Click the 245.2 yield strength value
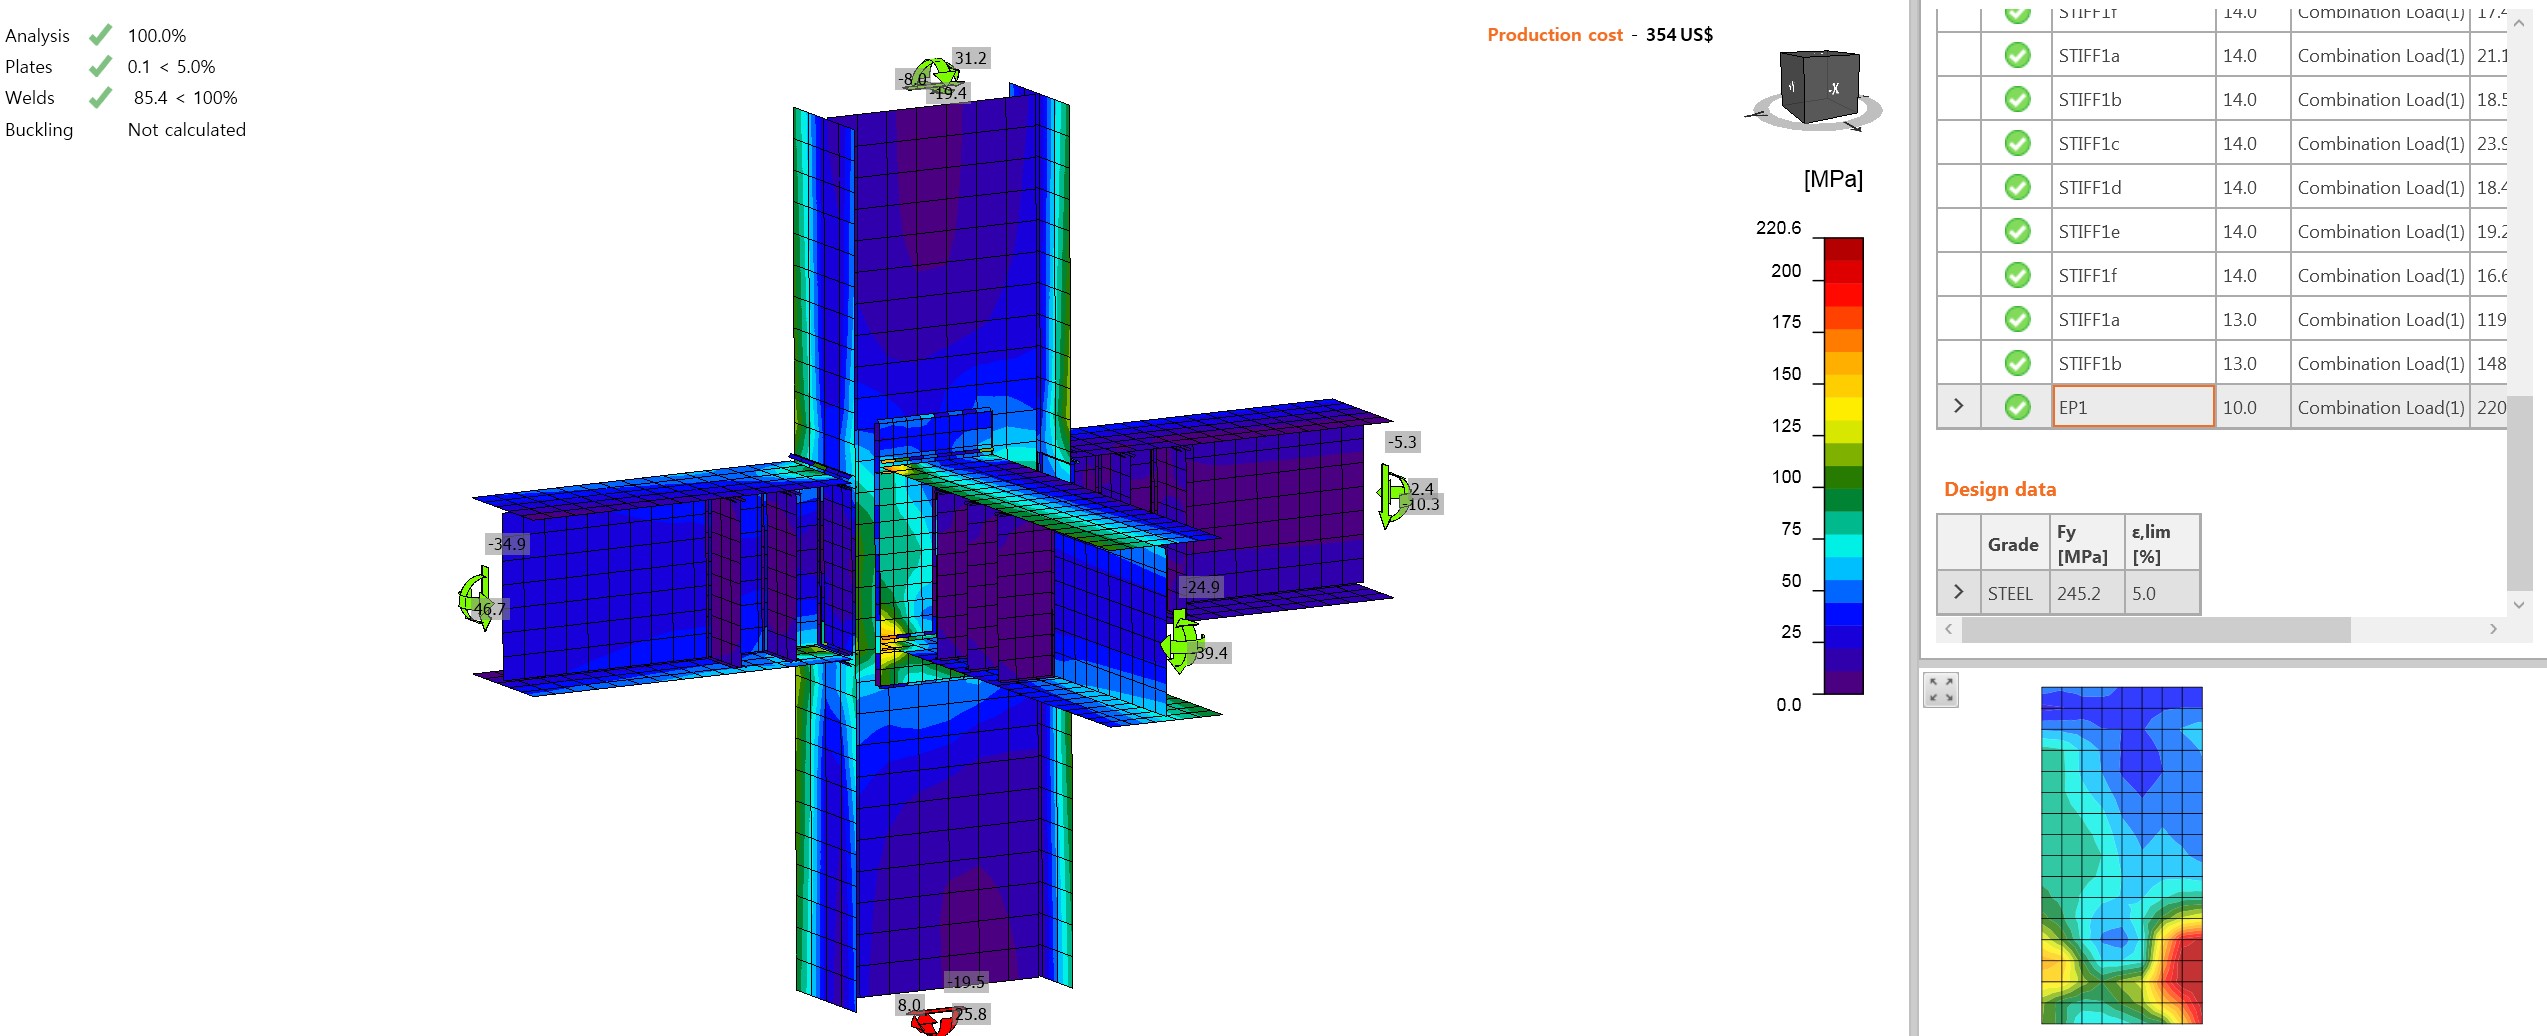2547x1036 pixels. coord(2086,593)
